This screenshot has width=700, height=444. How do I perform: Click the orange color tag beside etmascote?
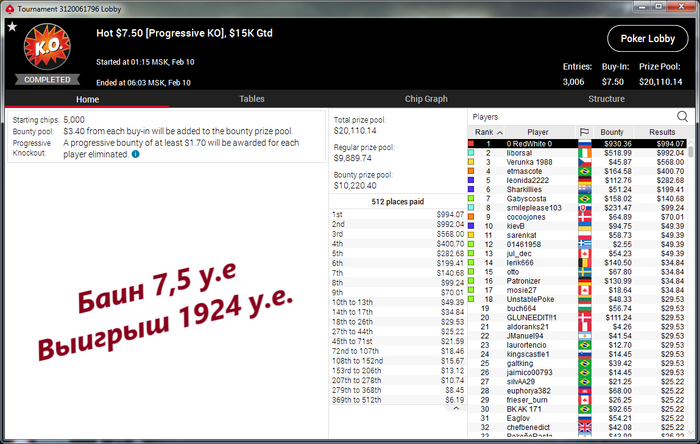[471, 171]
